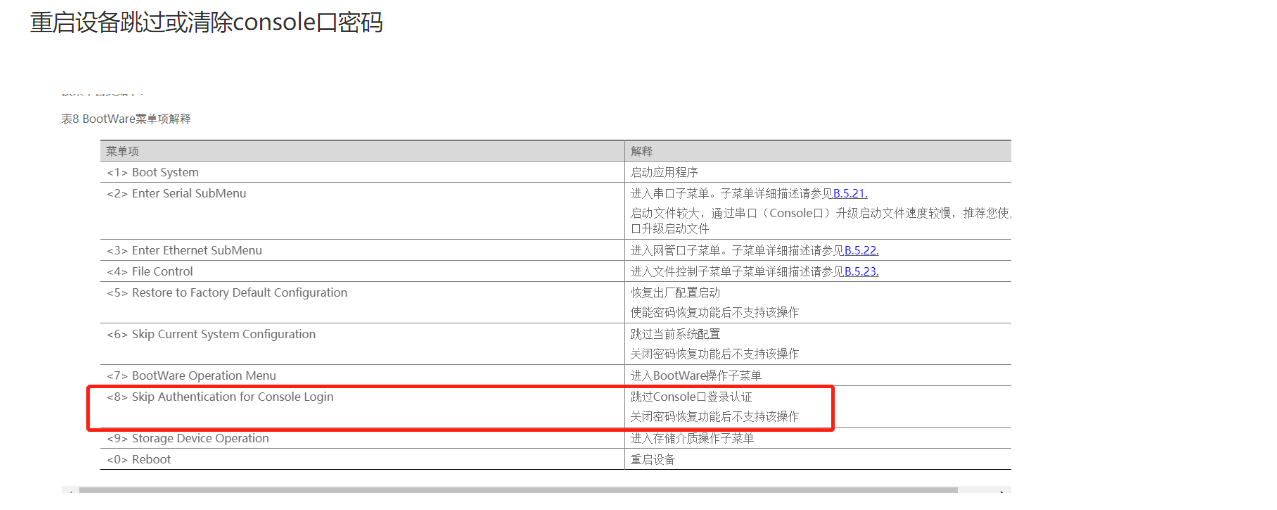Click the horizontal scrollbar below the table
Viewport: 1277px width, 510px height.
517,490
